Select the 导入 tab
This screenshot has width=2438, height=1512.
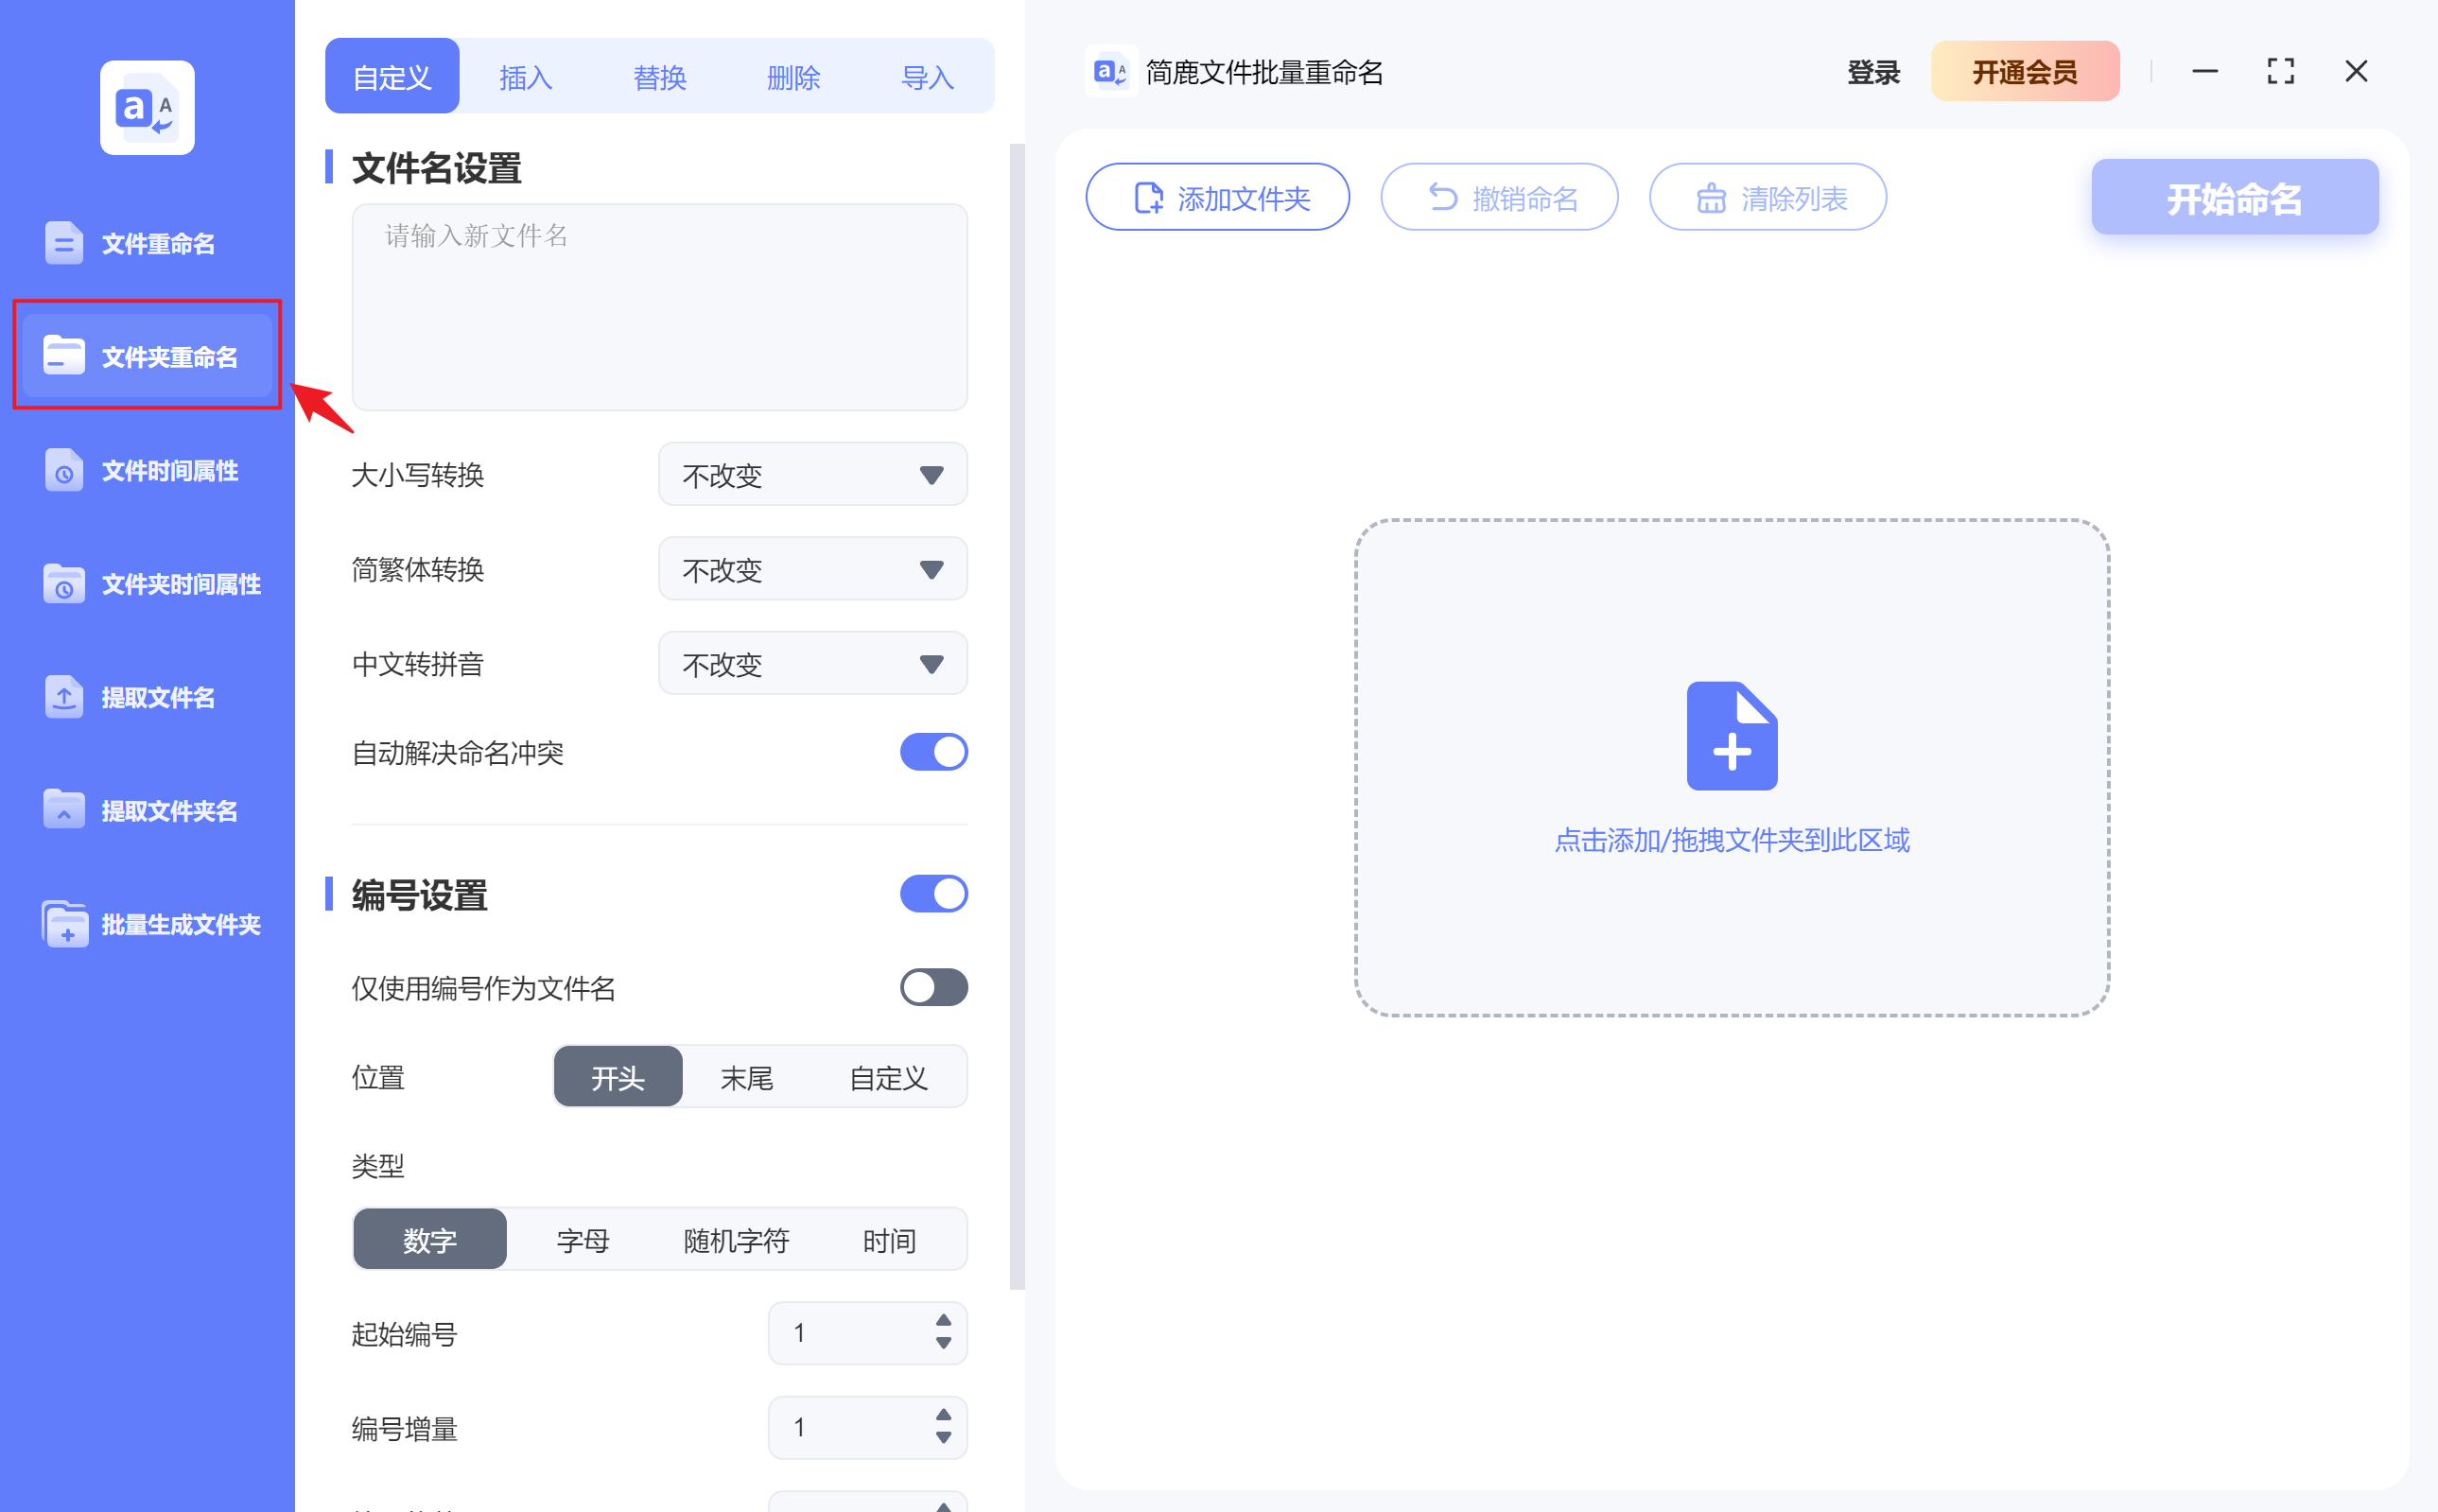927,76
